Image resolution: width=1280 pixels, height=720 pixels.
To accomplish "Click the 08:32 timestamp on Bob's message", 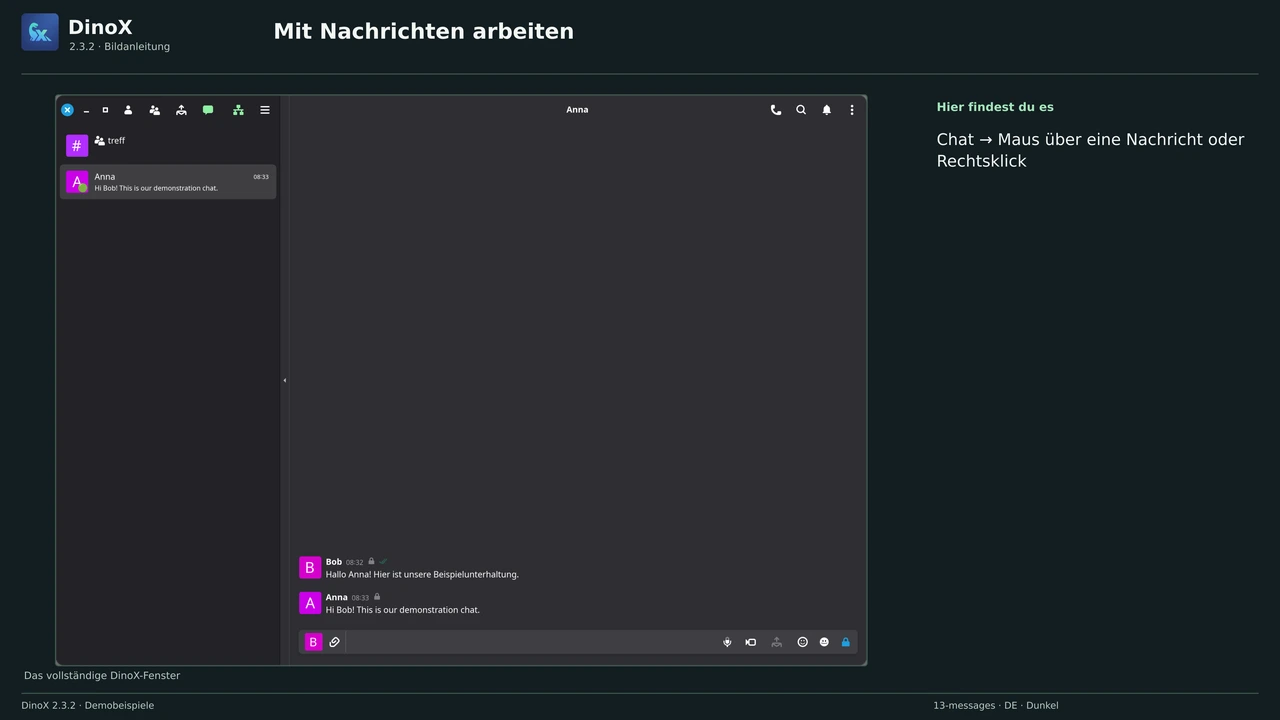I will [355, 563].
